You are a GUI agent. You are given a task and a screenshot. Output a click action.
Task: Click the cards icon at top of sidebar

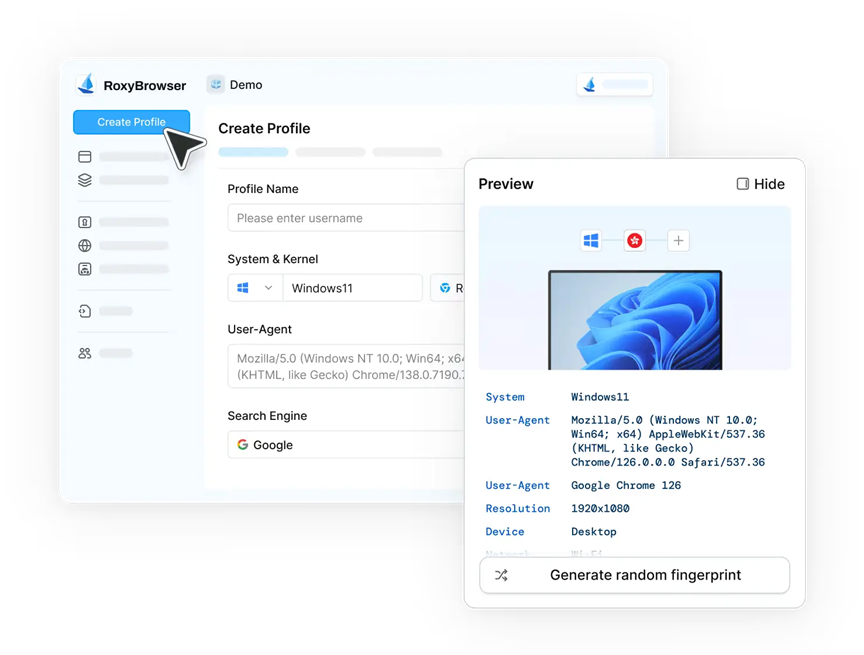85,157
